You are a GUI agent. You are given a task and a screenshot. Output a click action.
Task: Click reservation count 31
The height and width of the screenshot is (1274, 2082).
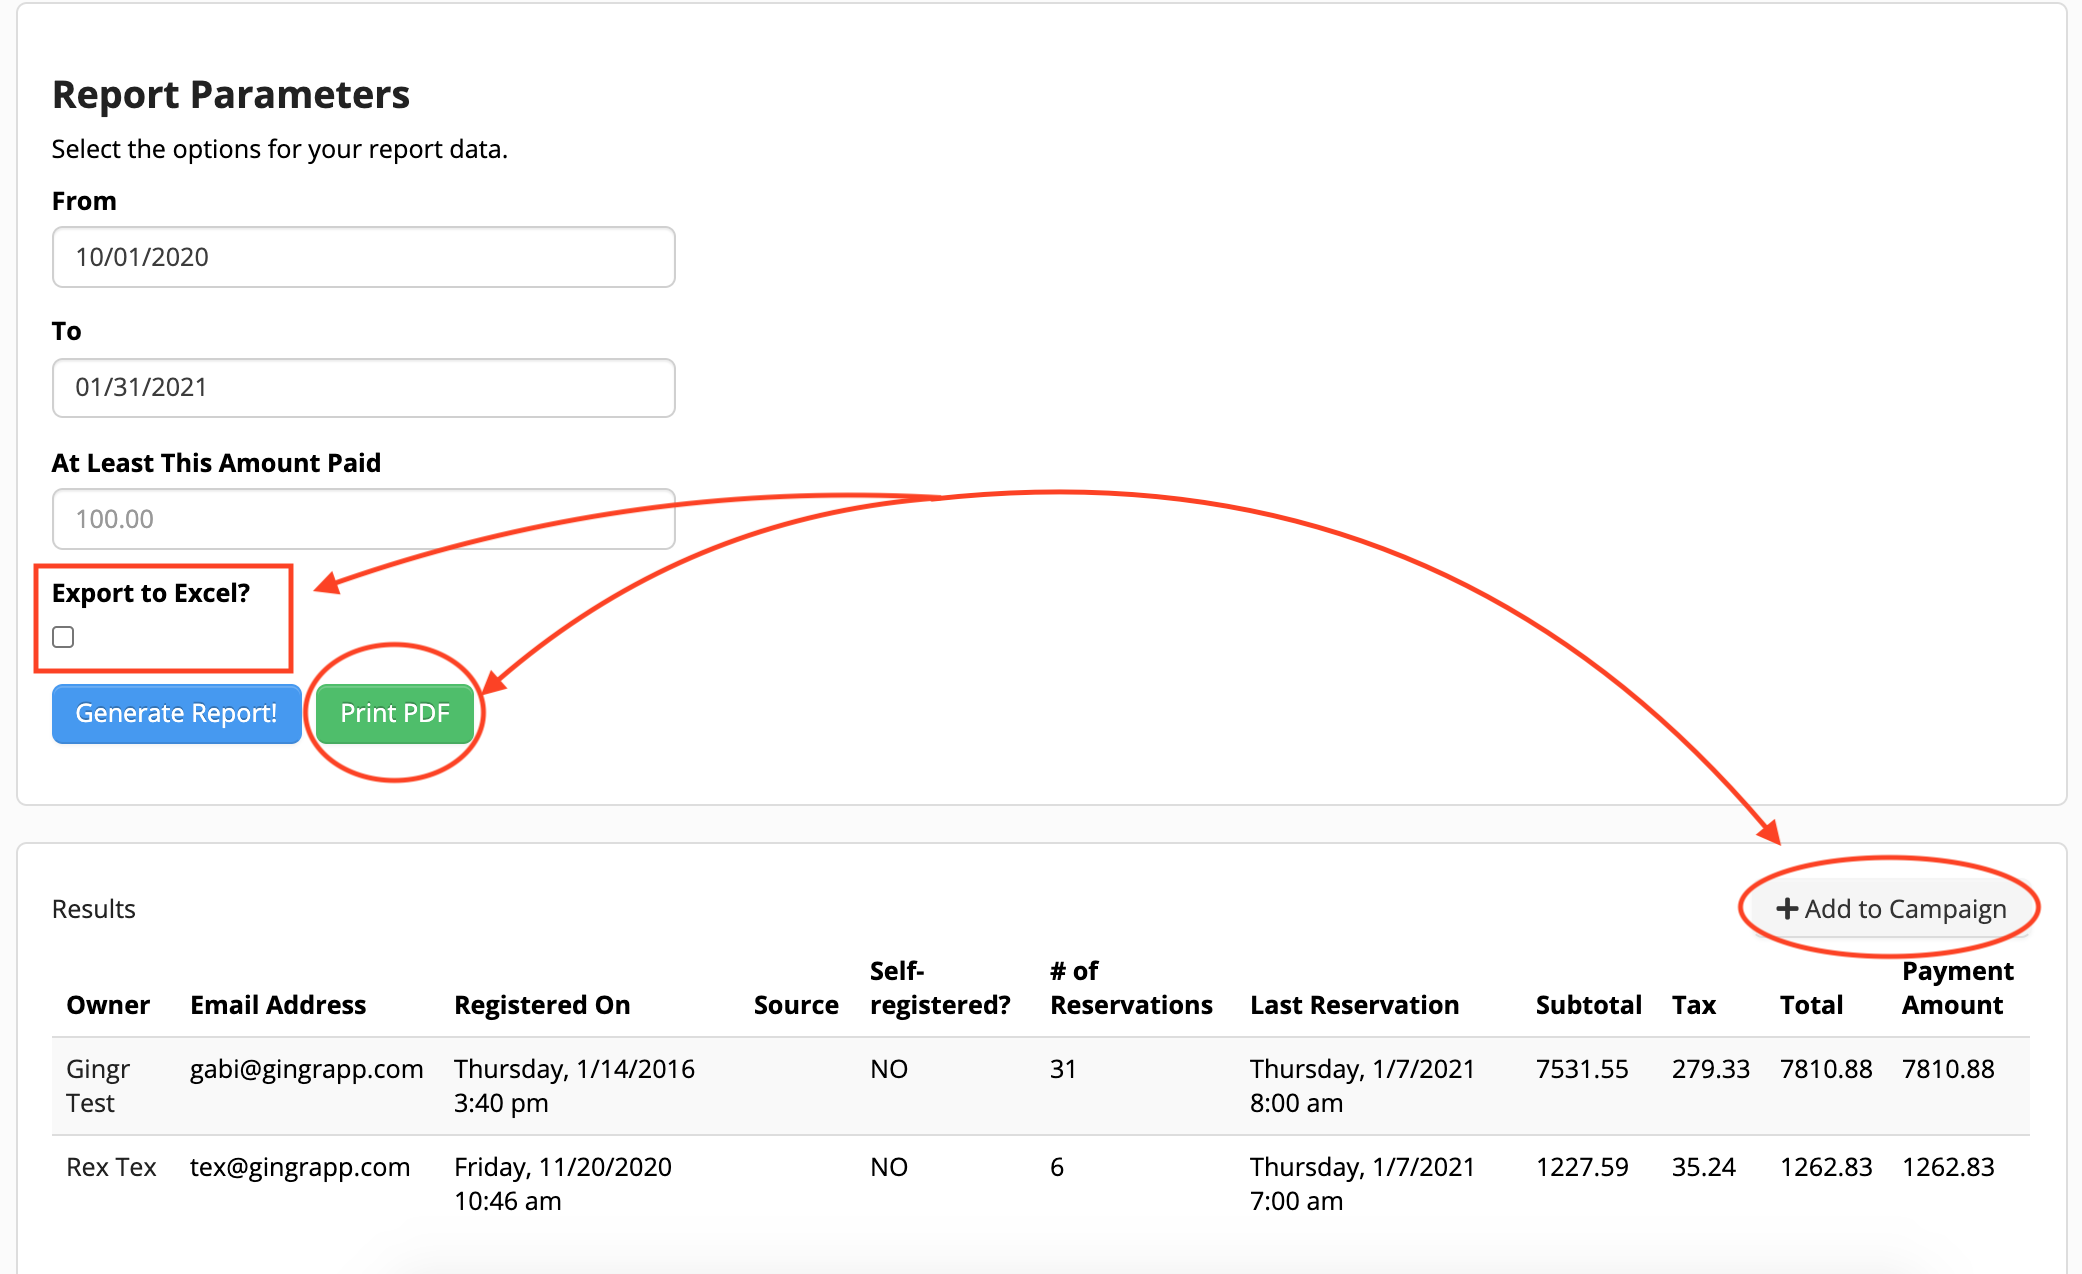(1063, 1069)
